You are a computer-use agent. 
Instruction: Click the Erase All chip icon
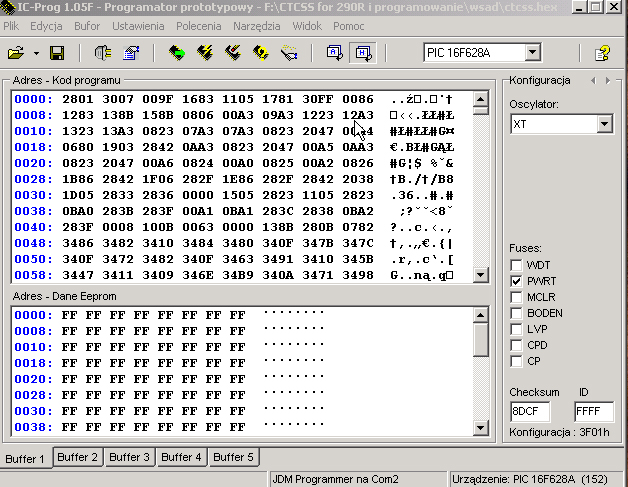(233, 52)
